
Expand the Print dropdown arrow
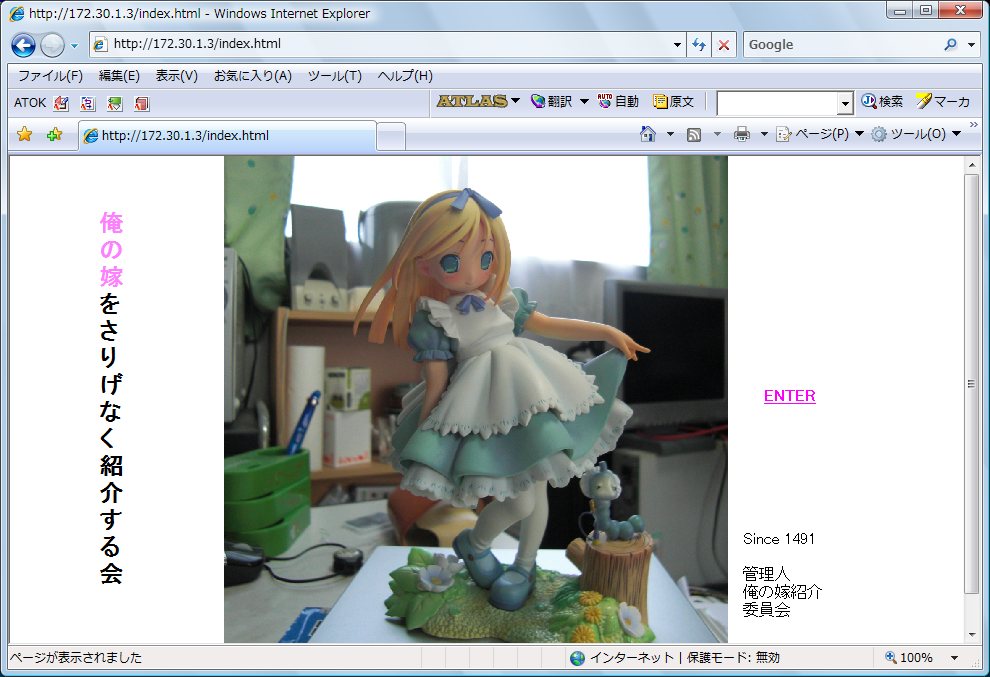[763, 134]
